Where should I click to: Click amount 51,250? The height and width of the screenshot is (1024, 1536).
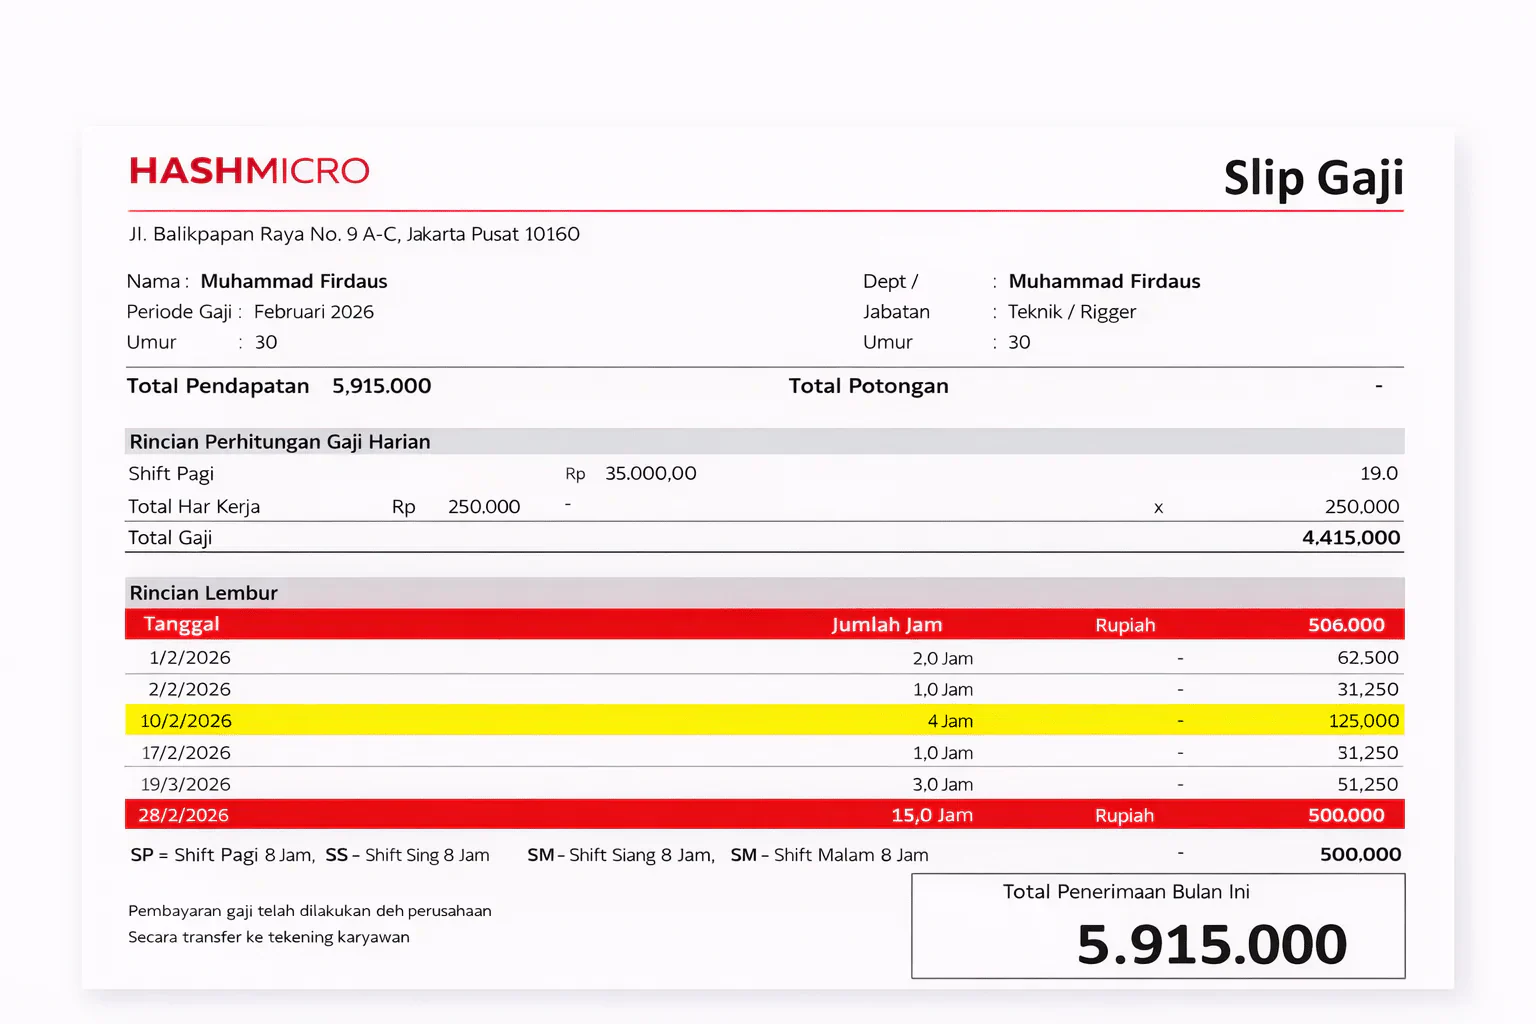click(1368, 785)
